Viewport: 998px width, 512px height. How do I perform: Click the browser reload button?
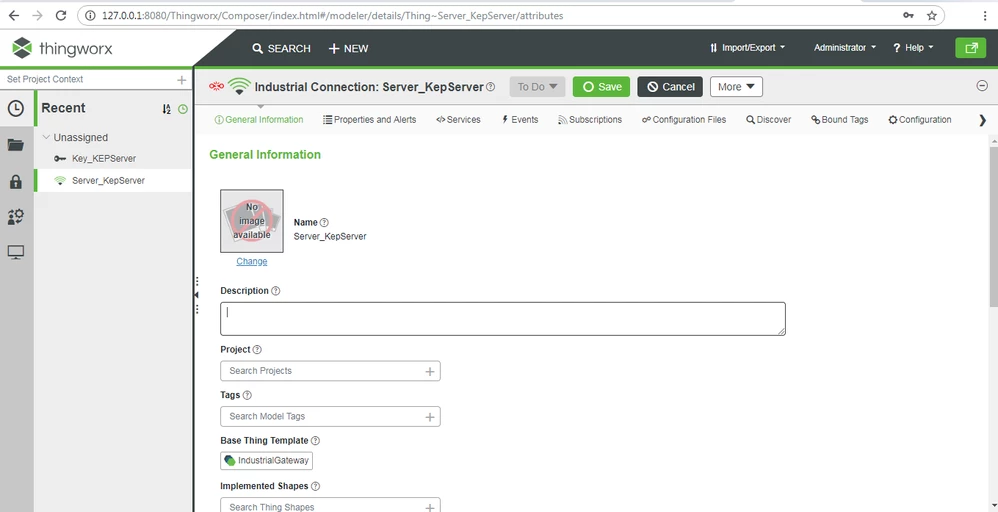[60, 15]
